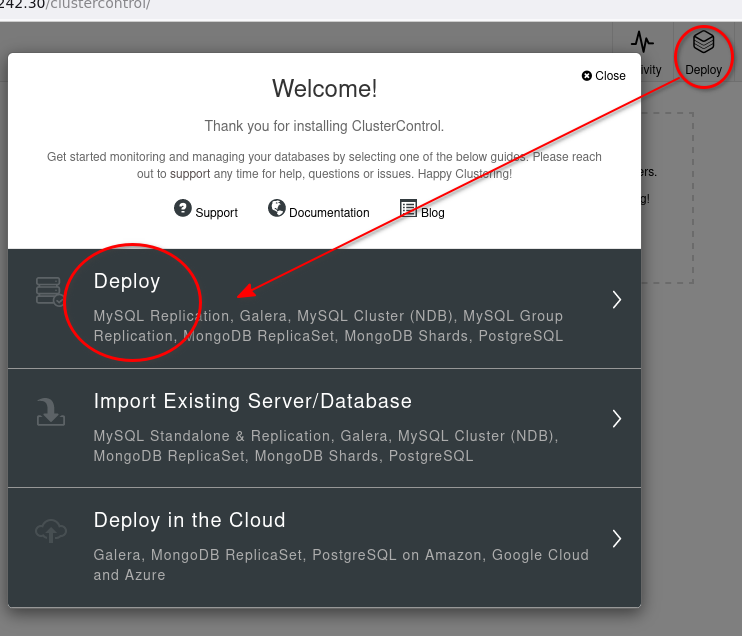Click the newspaper icon beside Blog
Viewport: 742px width, 636px height.
(x=408, y=208)
